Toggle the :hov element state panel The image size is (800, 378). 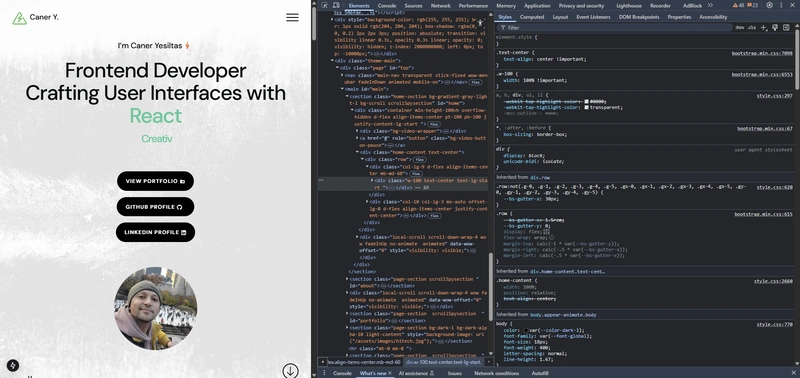coord(740,28)
